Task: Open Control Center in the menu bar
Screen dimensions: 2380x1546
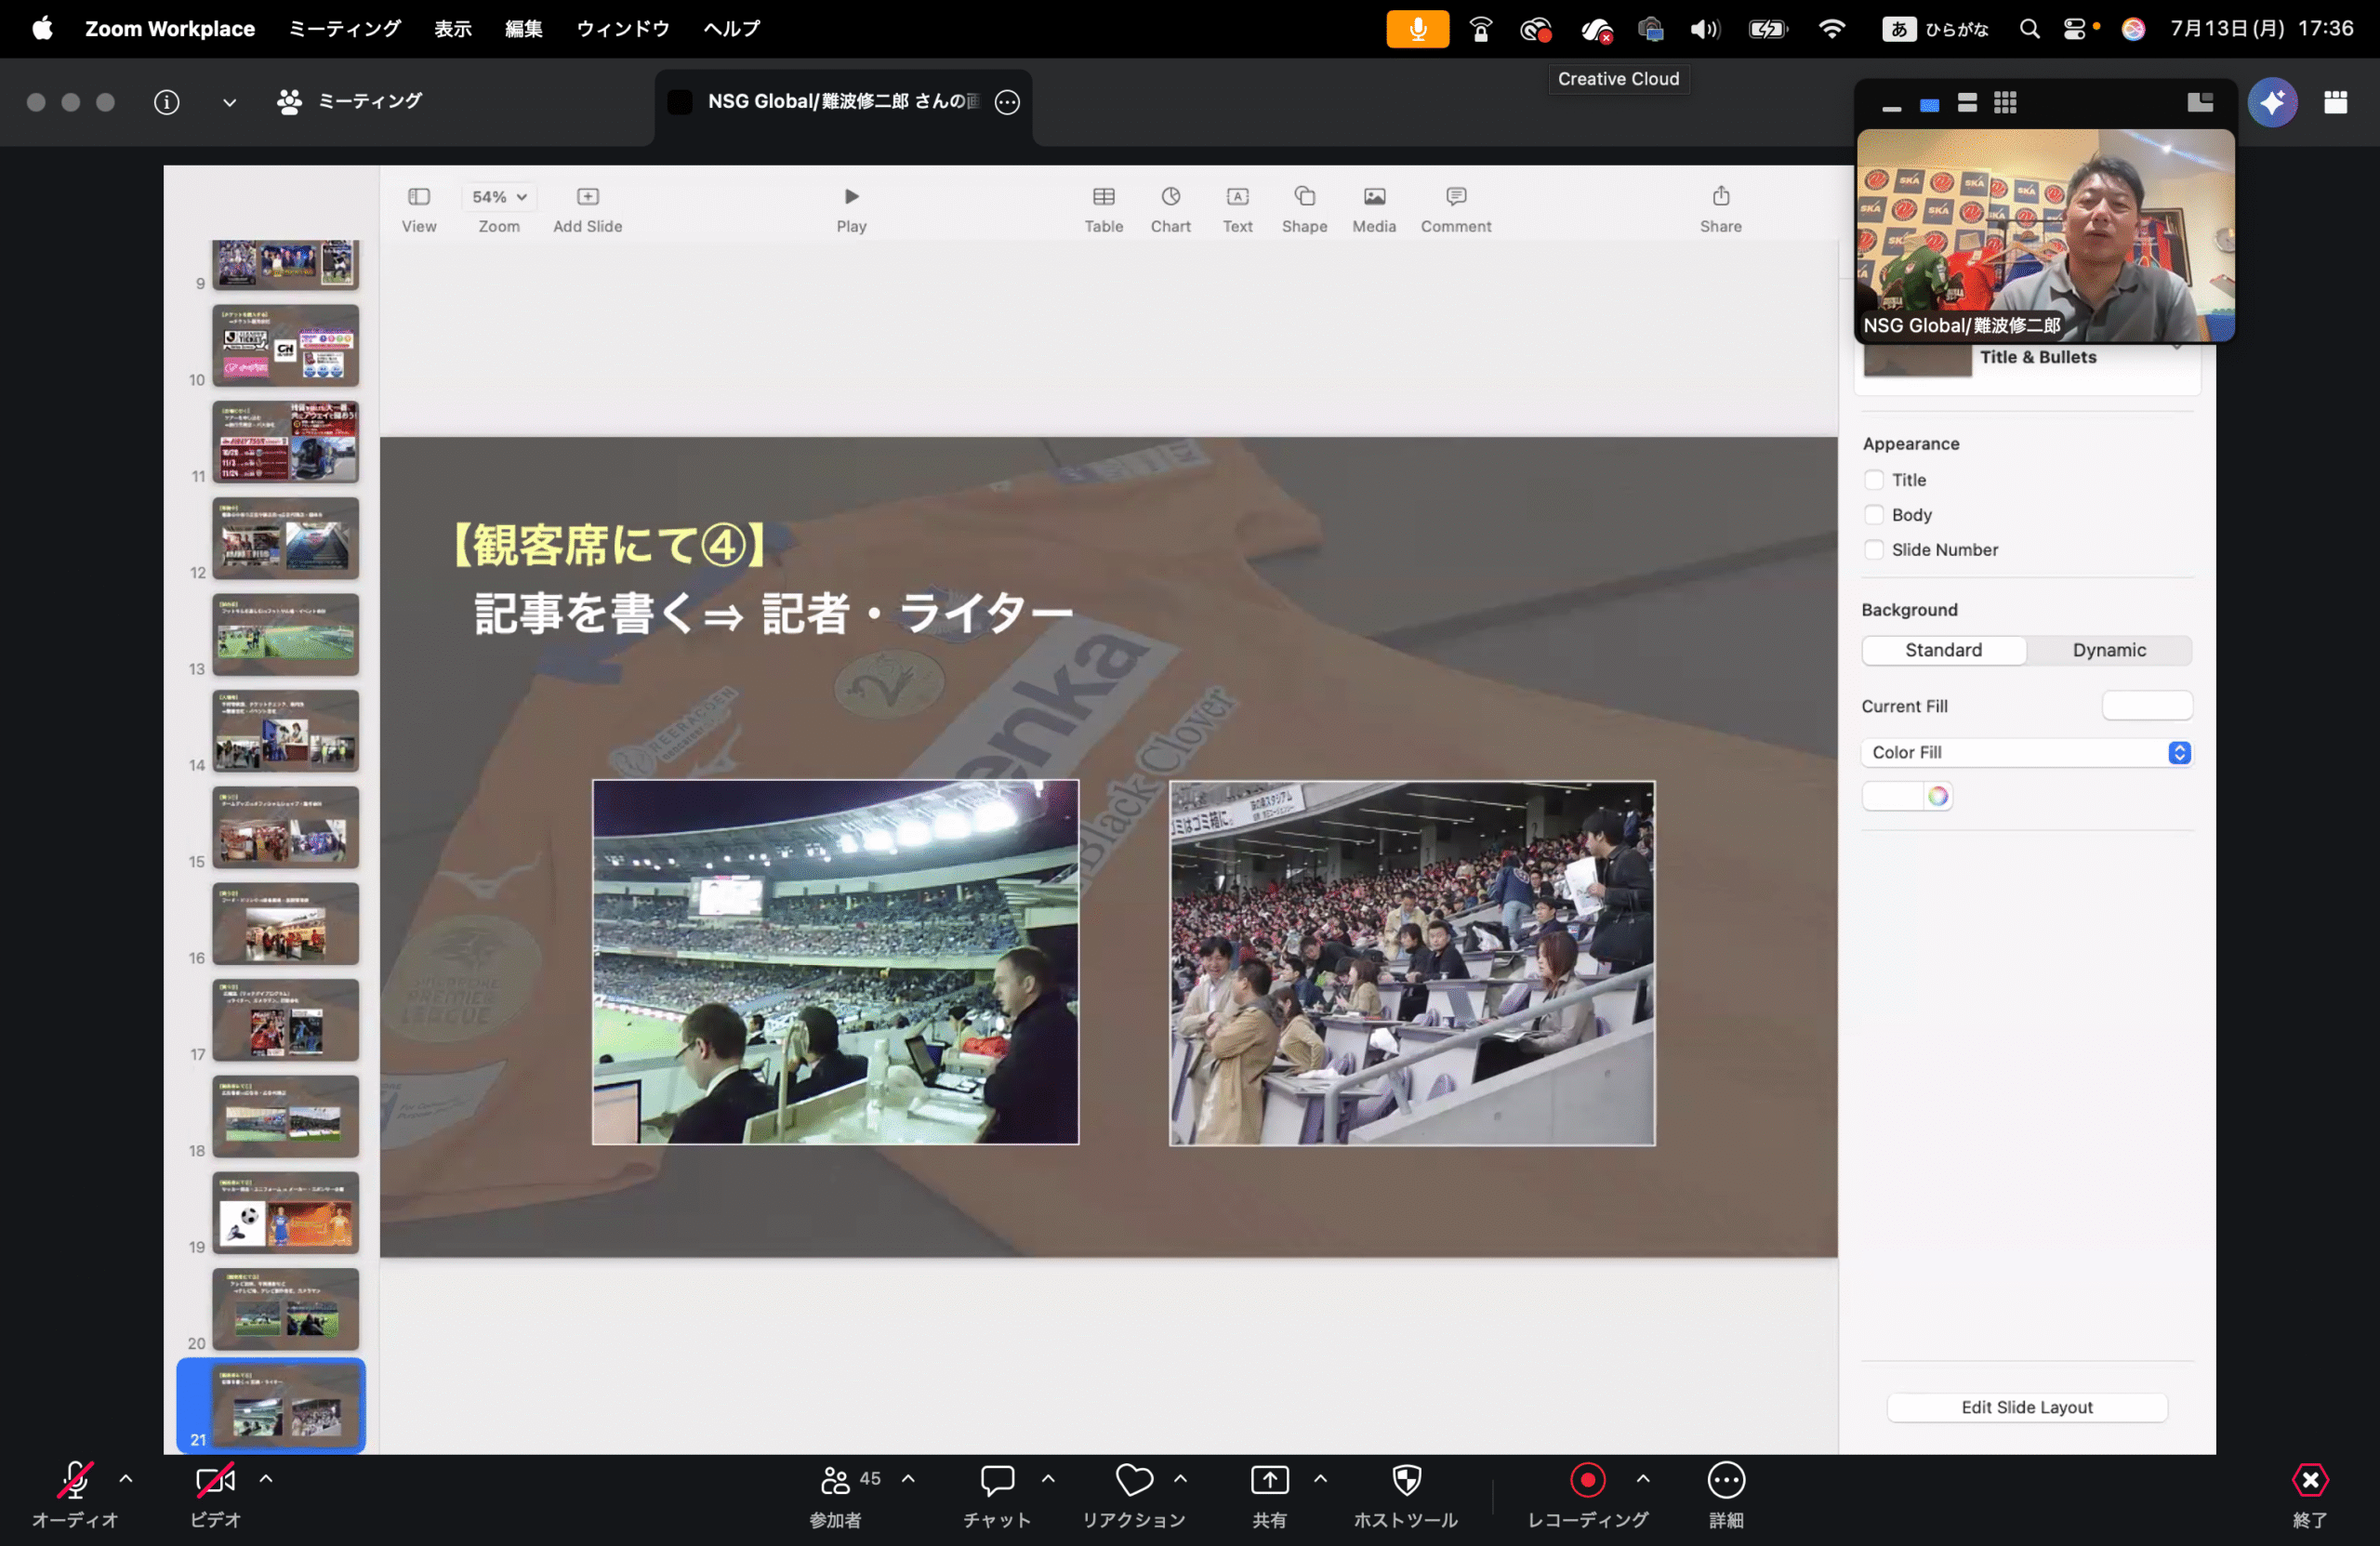Action: click(2075, 29)
